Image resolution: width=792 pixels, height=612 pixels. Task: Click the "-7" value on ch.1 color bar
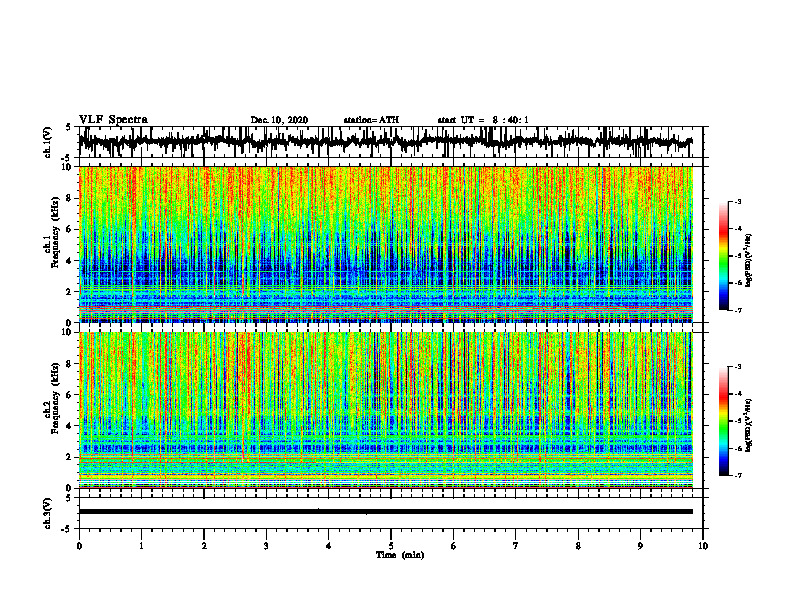pos(737,310)
